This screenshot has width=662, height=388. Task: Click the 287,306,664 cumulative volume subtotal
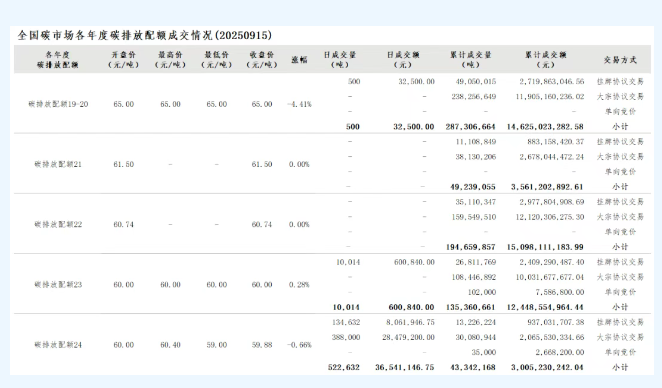click(x=470, y=126)
